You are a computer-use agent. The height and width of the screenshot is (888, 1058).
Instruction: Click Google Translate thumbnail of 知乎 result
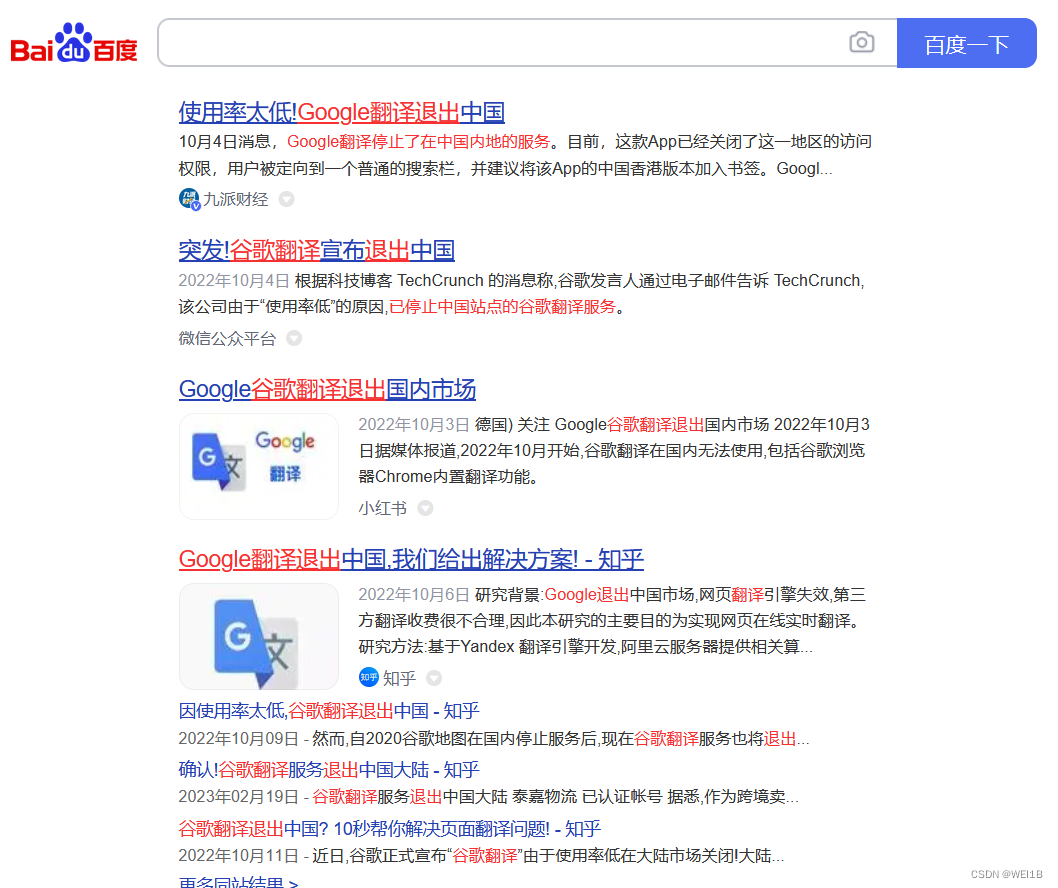pos(258,636)
